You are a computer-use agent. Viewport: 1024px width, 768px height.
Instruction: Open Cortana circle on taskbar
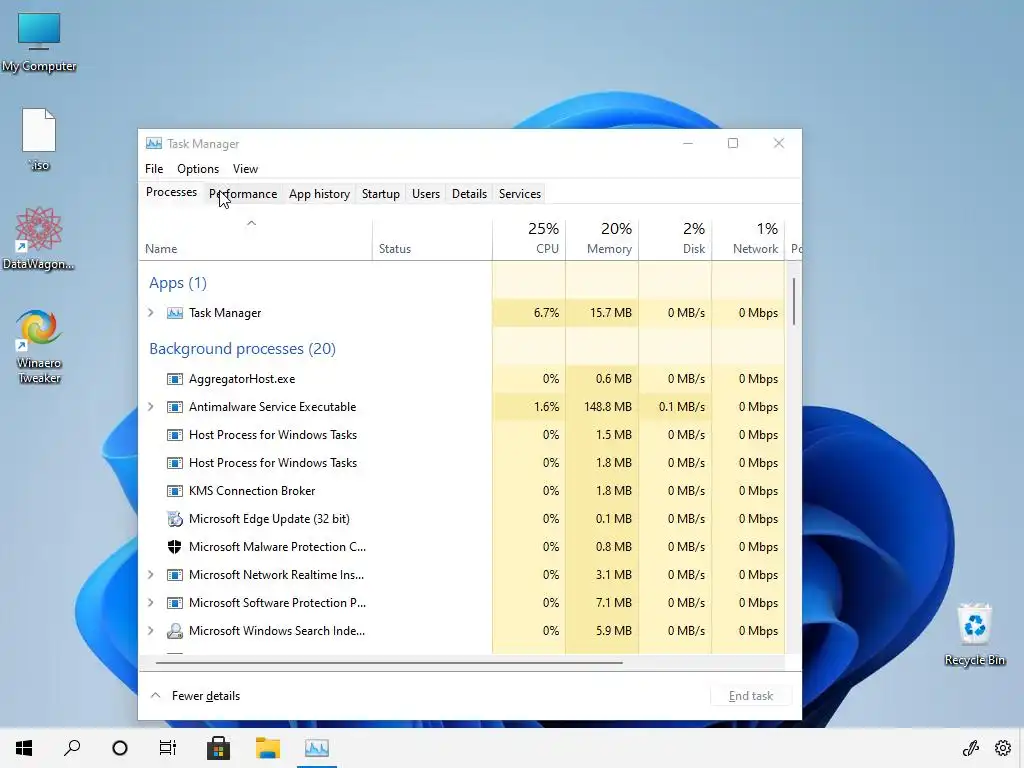(120, 748)
